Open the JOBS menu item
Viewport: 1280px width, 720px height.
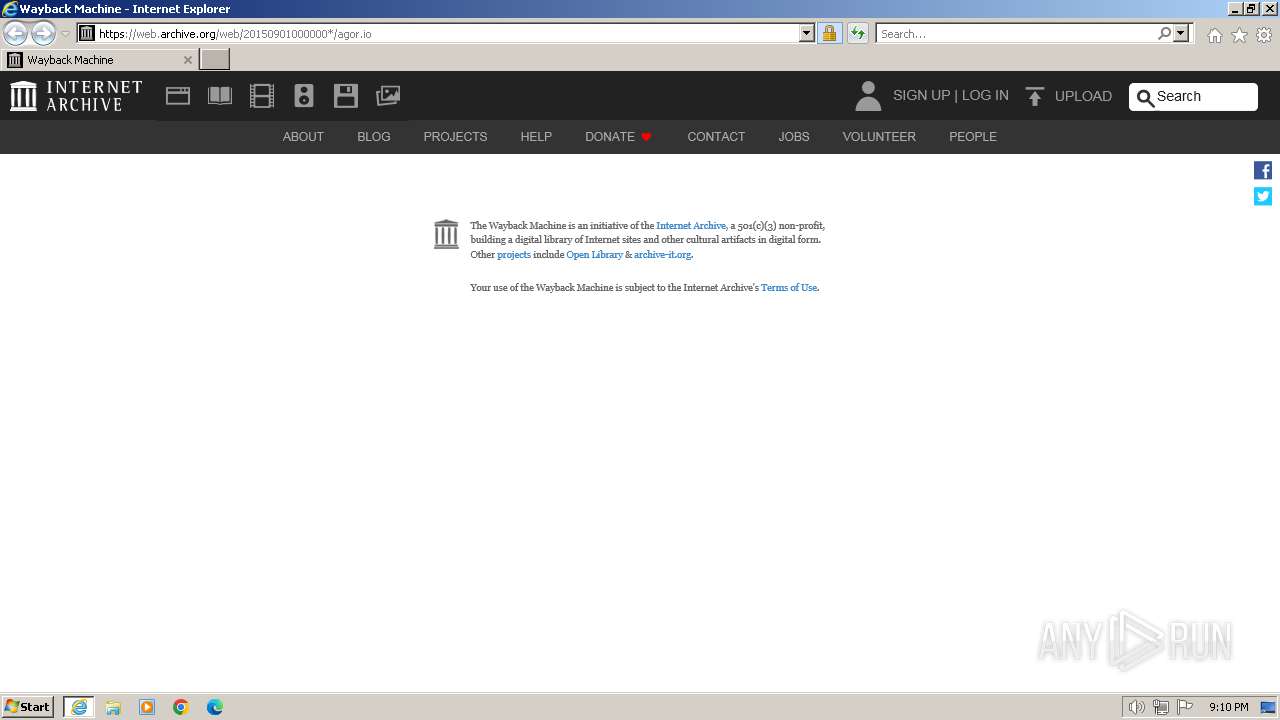[x=794, y=137]
